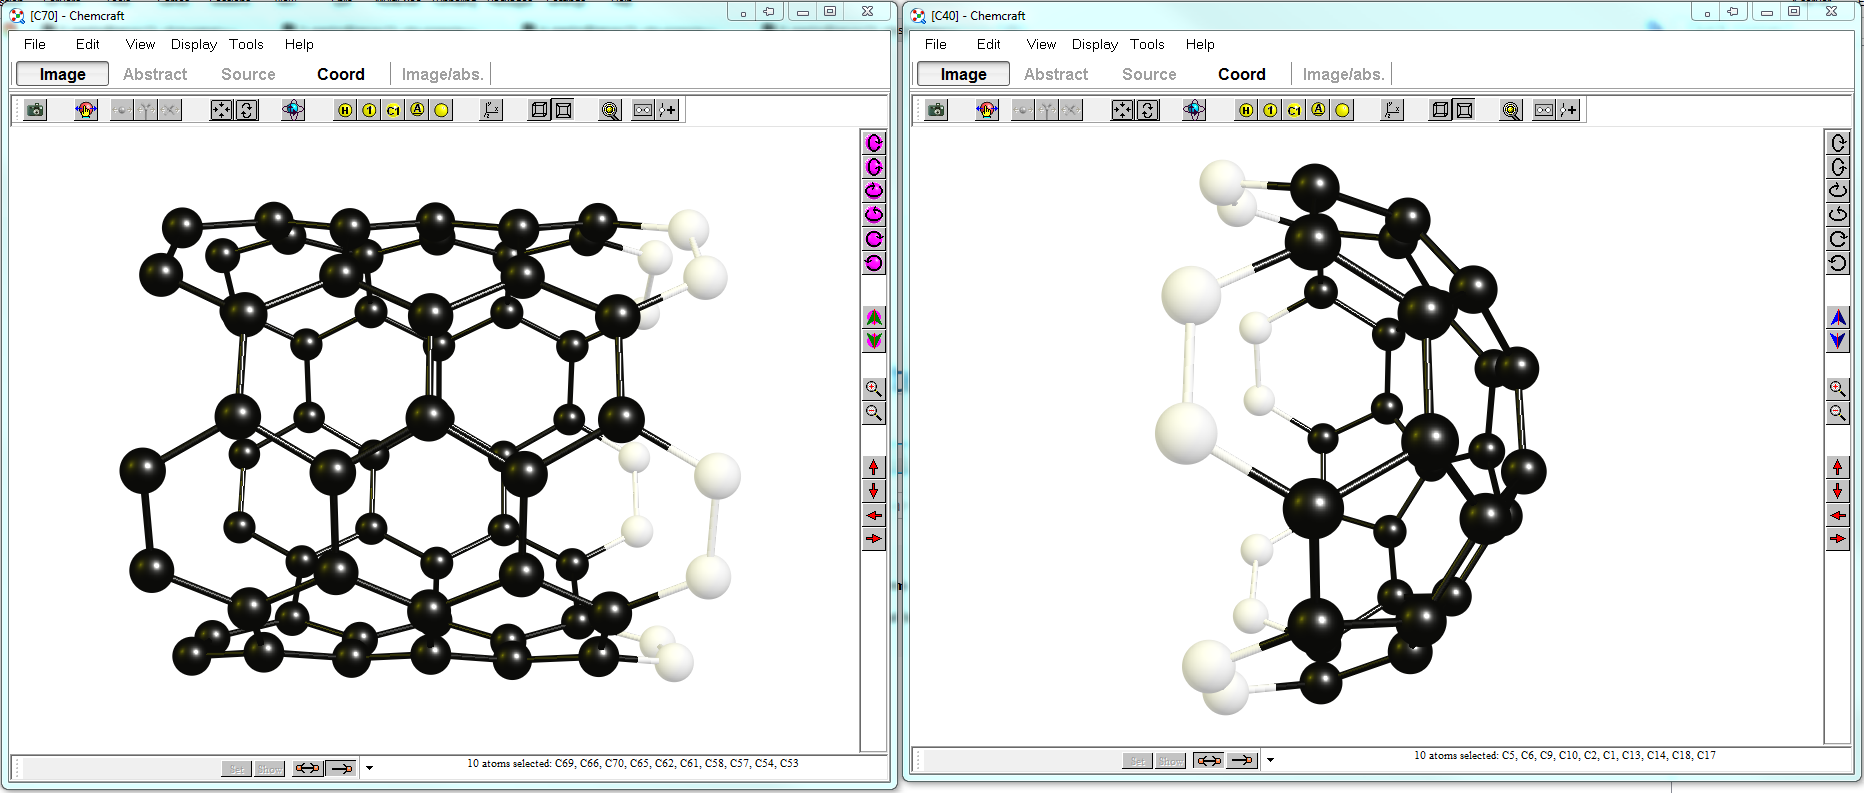Viewport: 1864px width, 793px height.
Task: Click red left arrow in C70 side panel
Action: (874, 515)
